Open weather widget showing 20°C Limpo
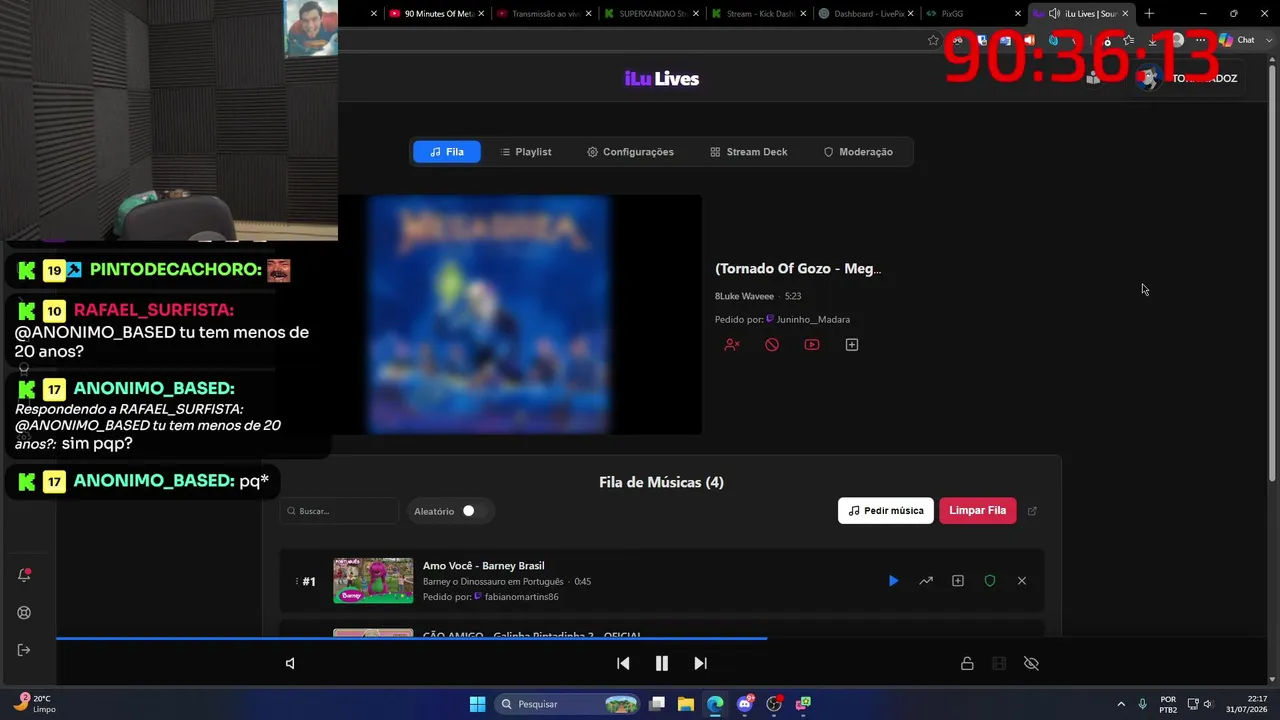The height and width of the screenshot is (720, 1280). [35, 704]
